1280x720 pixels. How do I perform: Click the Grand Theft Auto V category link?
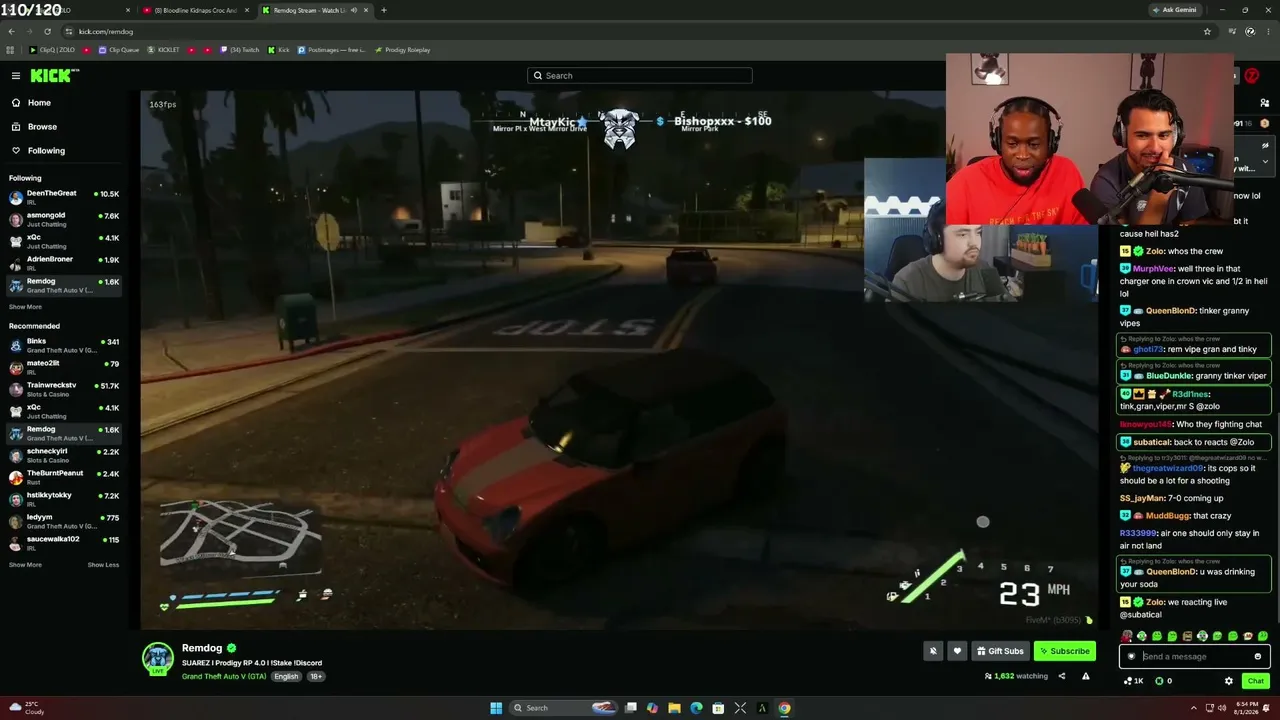click(x=224, y=677)
